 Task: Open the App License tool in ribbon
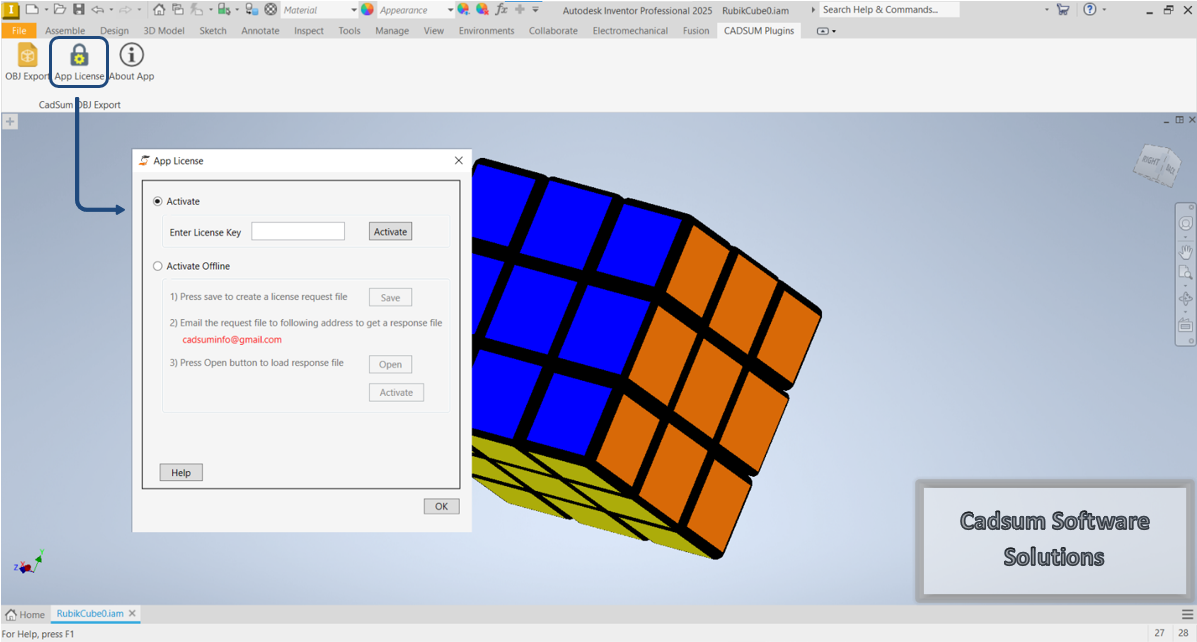point(79,62)
